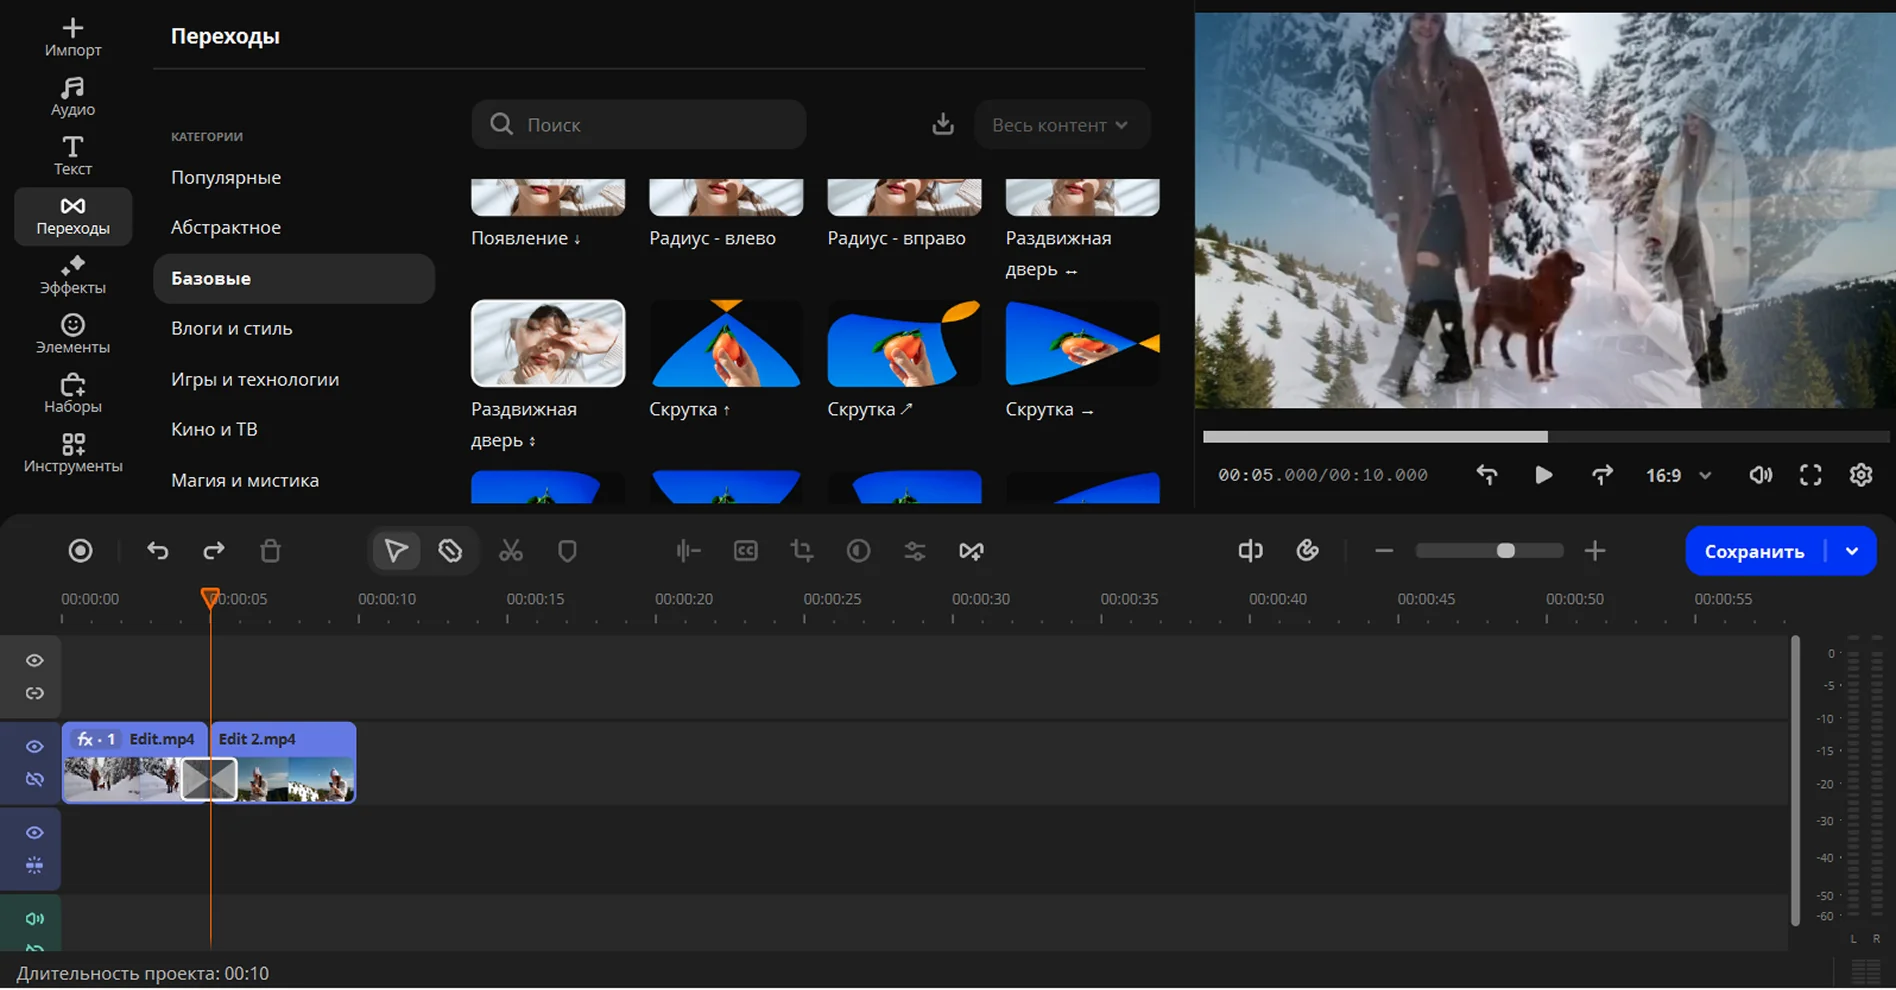Toggle visibility of the Edit.mp4 track
The height and width of the screenshot is (990, 1896).
pyautogui.click(x=34, y=747)
